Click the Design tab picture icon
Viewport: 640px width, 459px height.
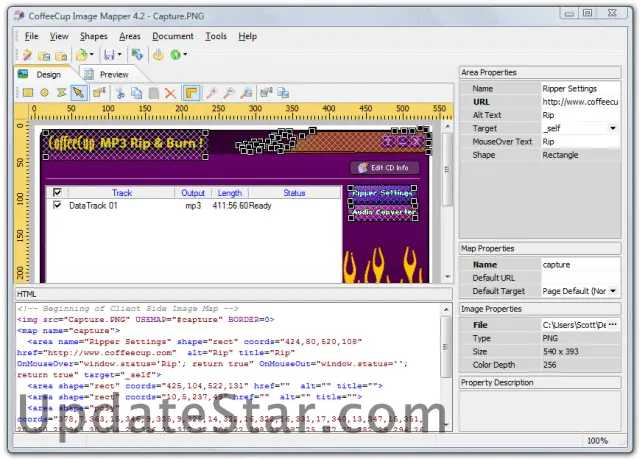pyautogui.click(x=23, y=74)
